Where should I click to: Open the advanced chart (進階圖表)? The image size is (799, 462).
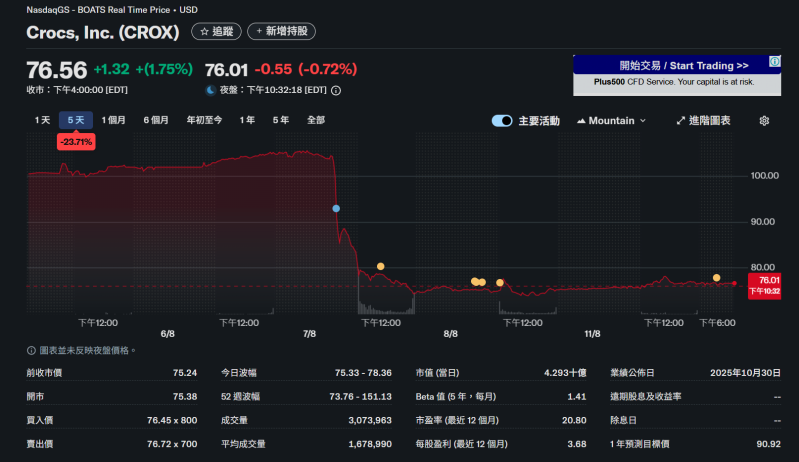pyautogui.click(x=703, y=121)
